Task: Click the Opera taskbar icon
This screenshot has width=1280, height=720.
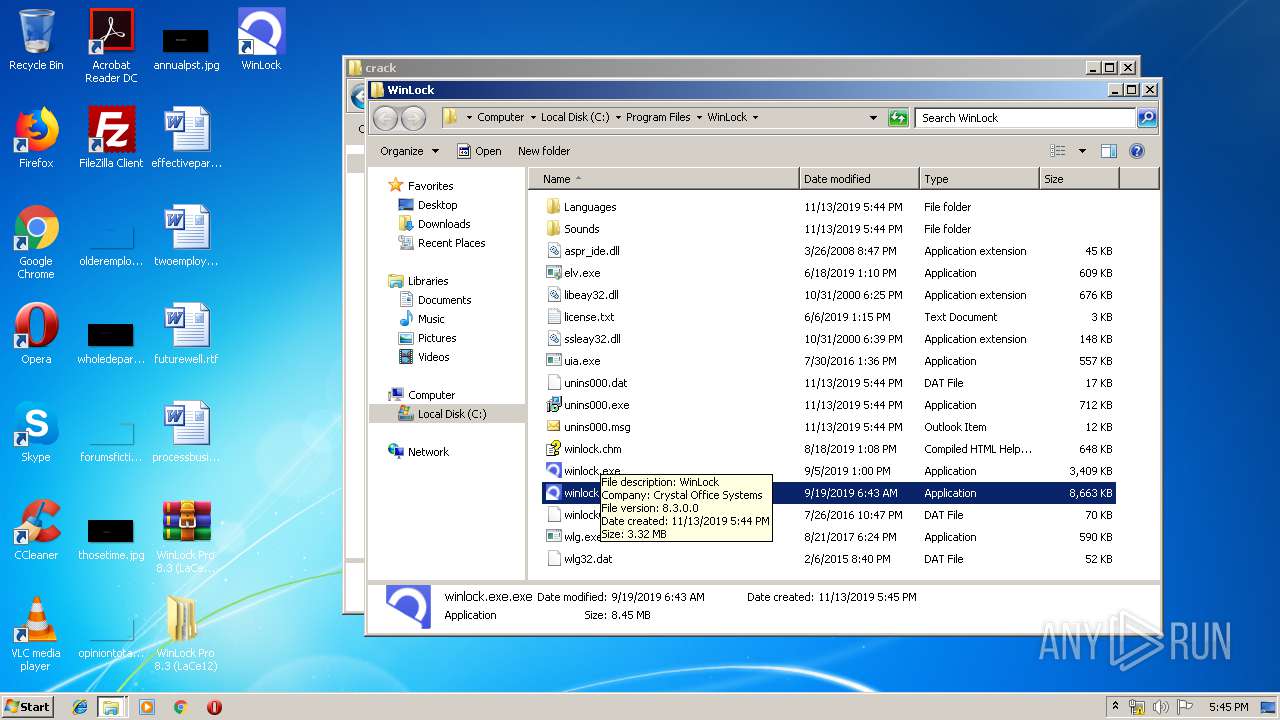Action: (214, 707)
